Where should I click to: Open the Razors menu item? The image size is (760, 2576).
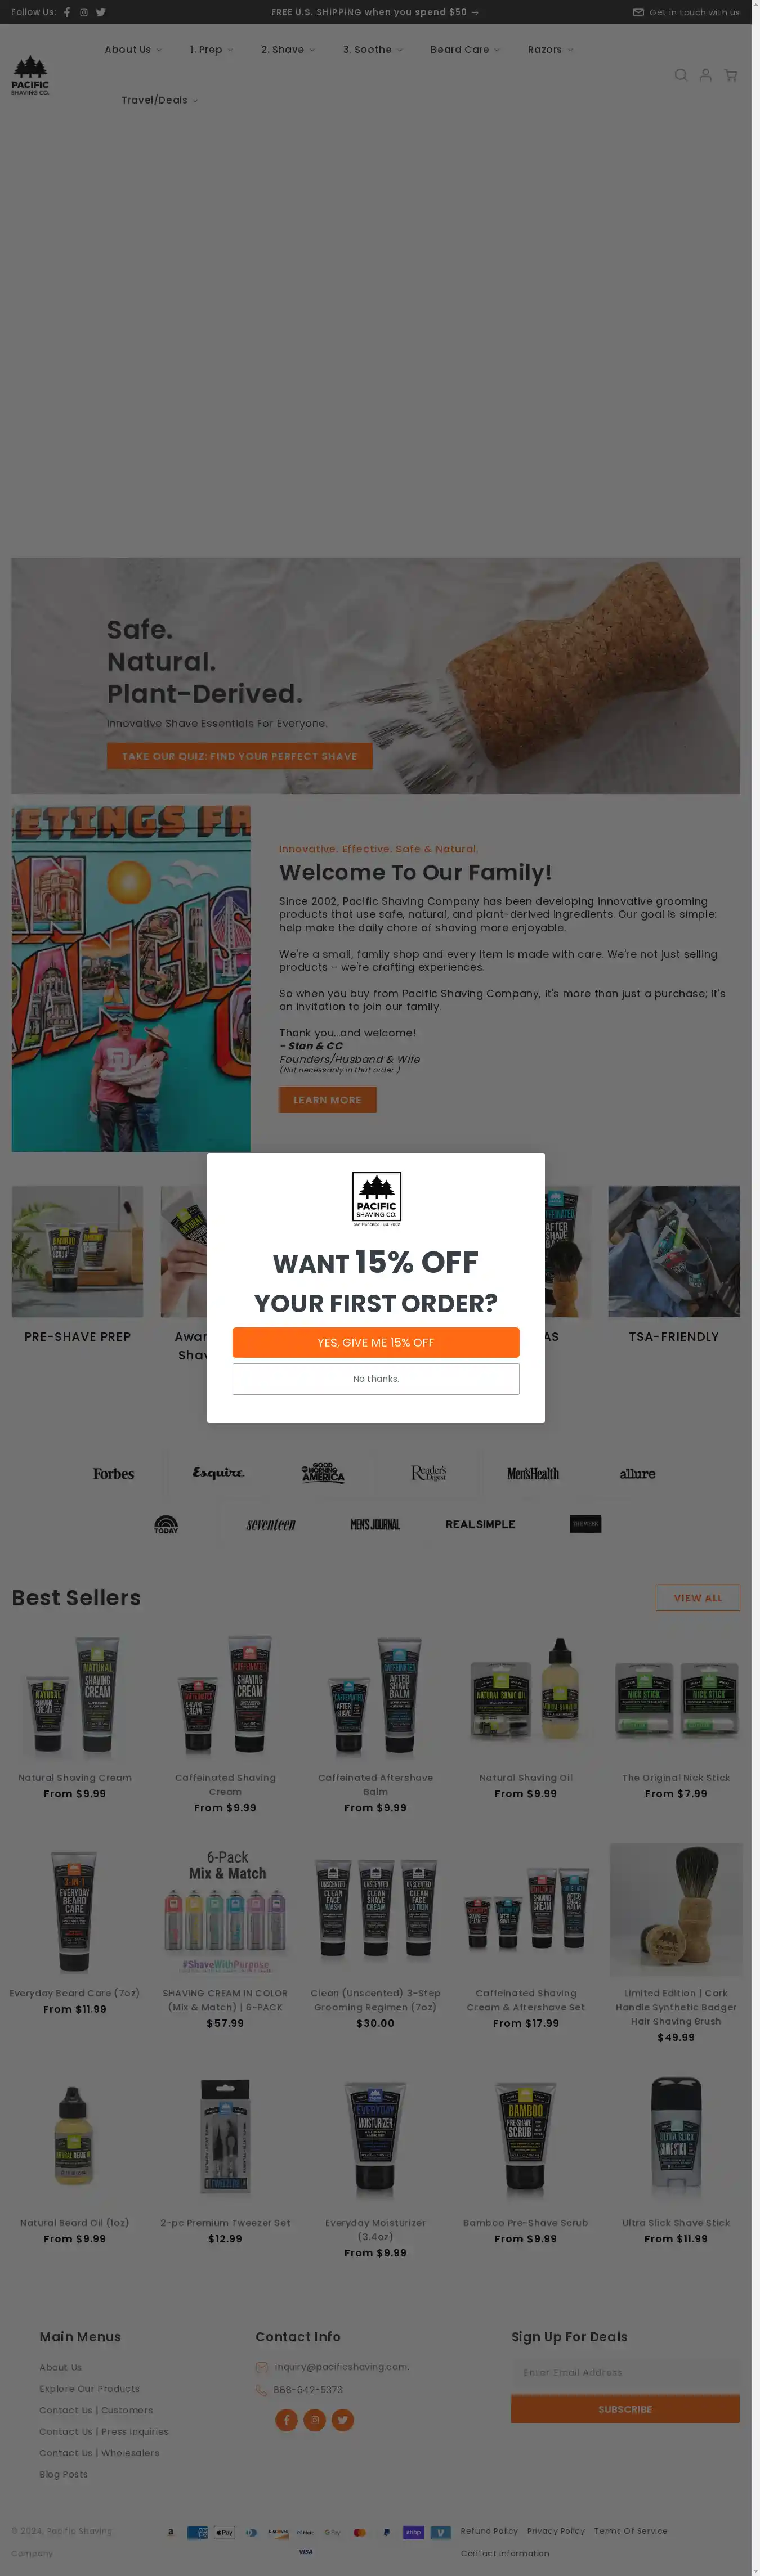(x=550, y=49)
